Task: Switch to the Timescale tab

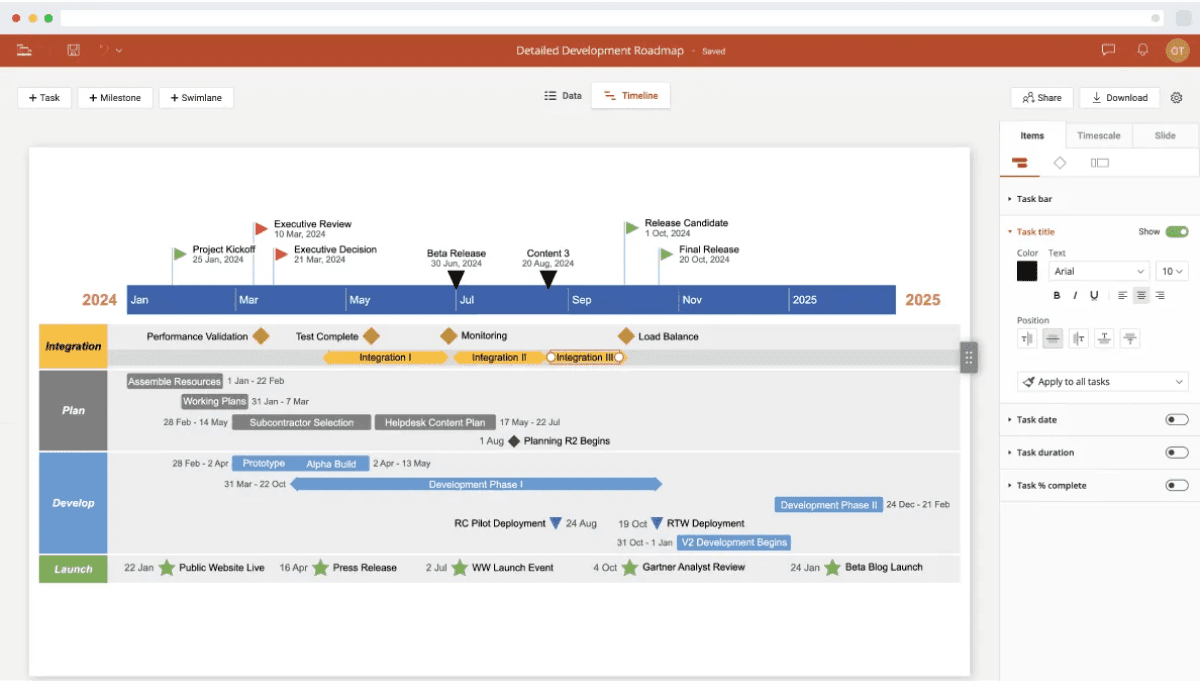Action: pos(1098,134)
